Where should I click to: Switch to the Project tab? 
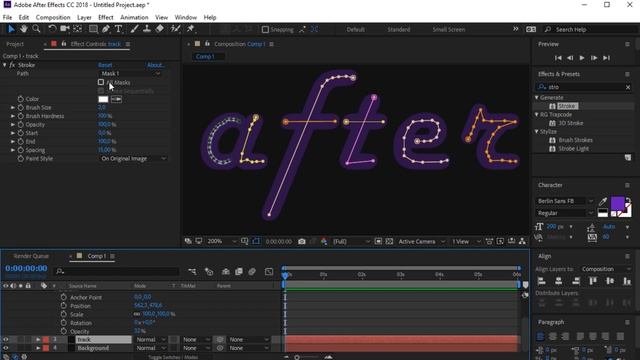pyautogui.click(x=15, y=44)
